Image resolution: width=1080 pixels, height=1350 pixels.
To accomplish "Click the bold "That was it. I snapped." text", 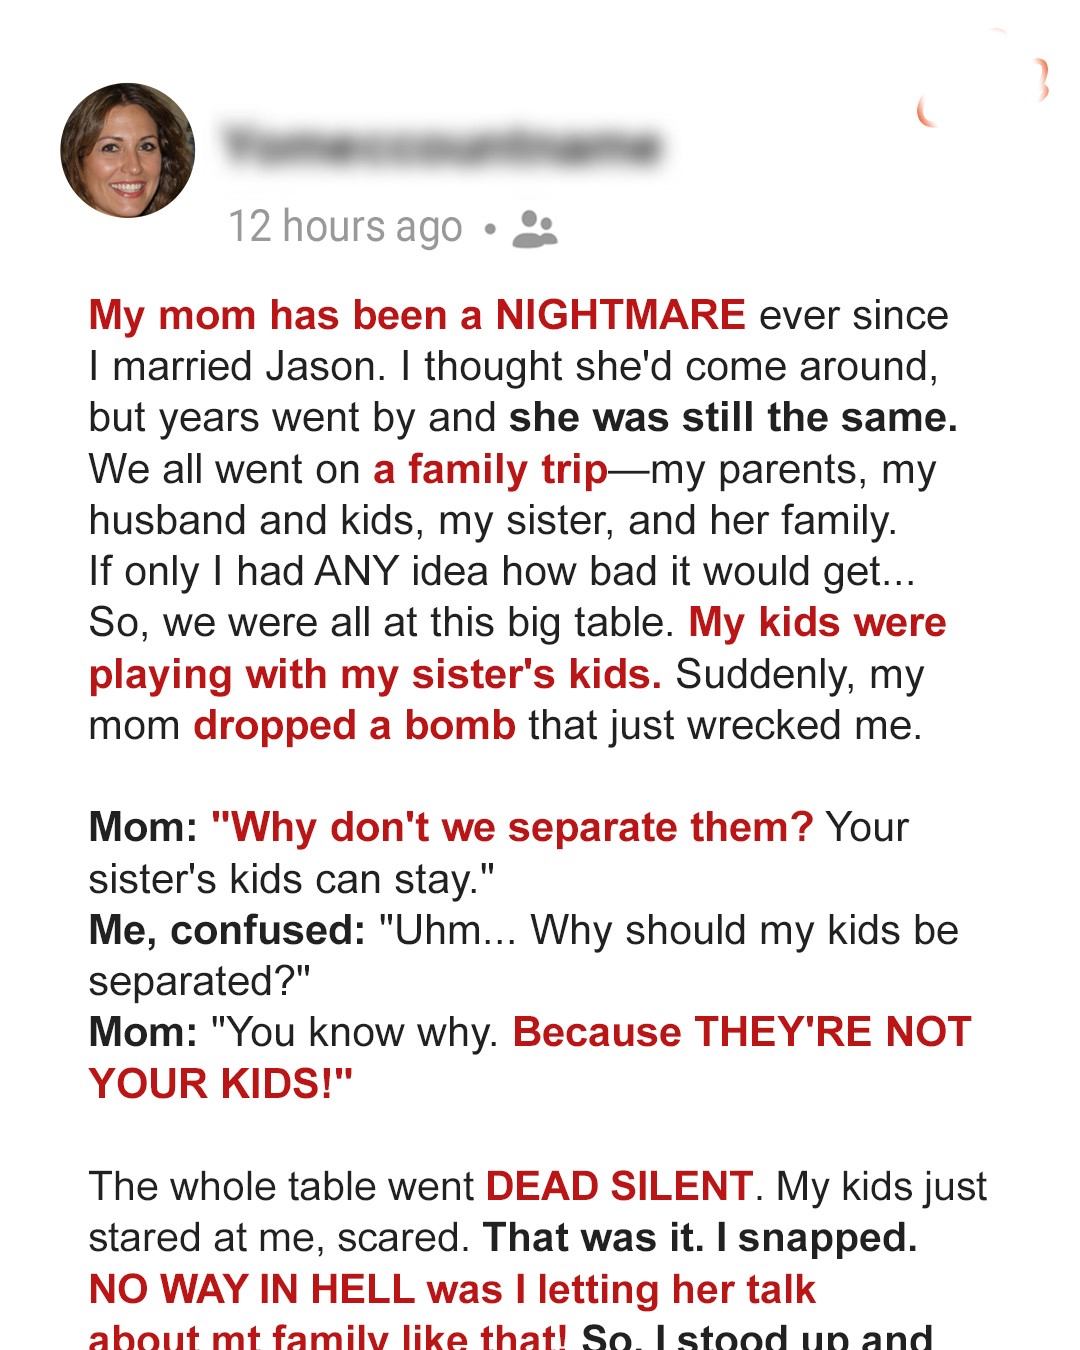I will click(x=700, y=1238).
